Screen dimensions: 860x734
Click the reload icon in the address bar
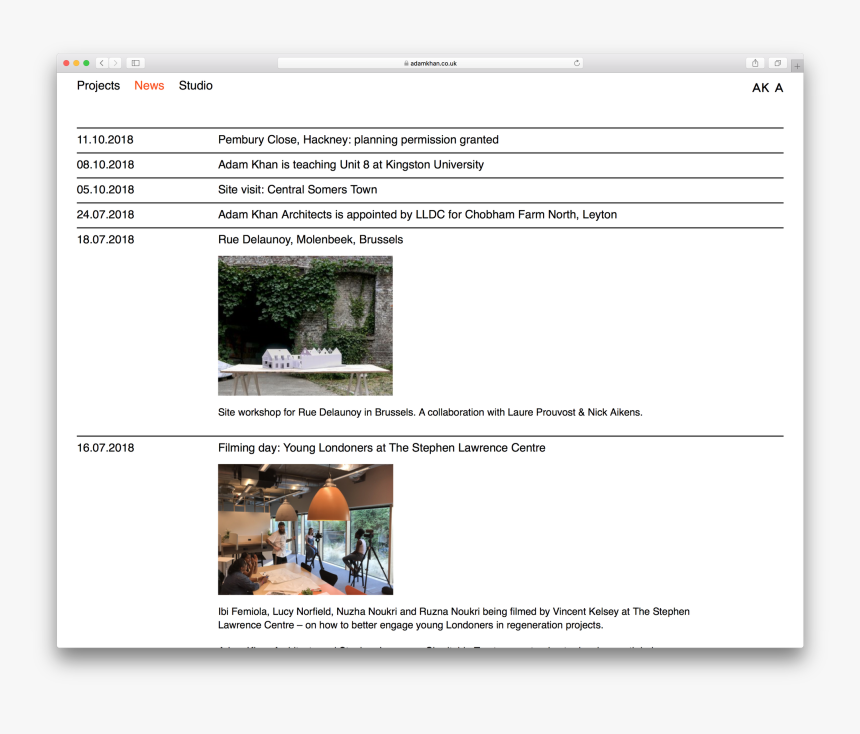pos(577,62)
